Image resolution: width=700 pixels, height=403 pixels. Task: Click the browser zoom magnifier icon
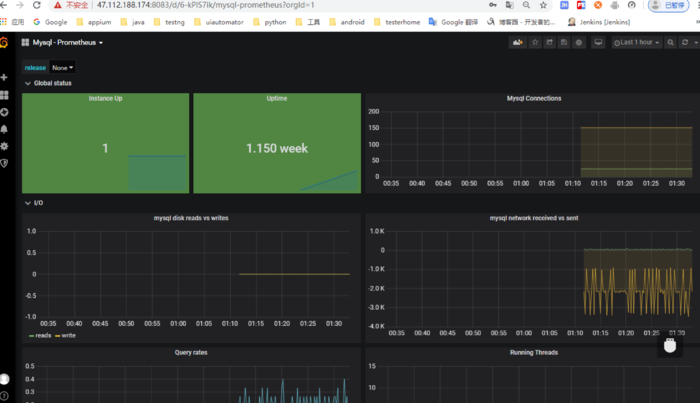[526, 5]
